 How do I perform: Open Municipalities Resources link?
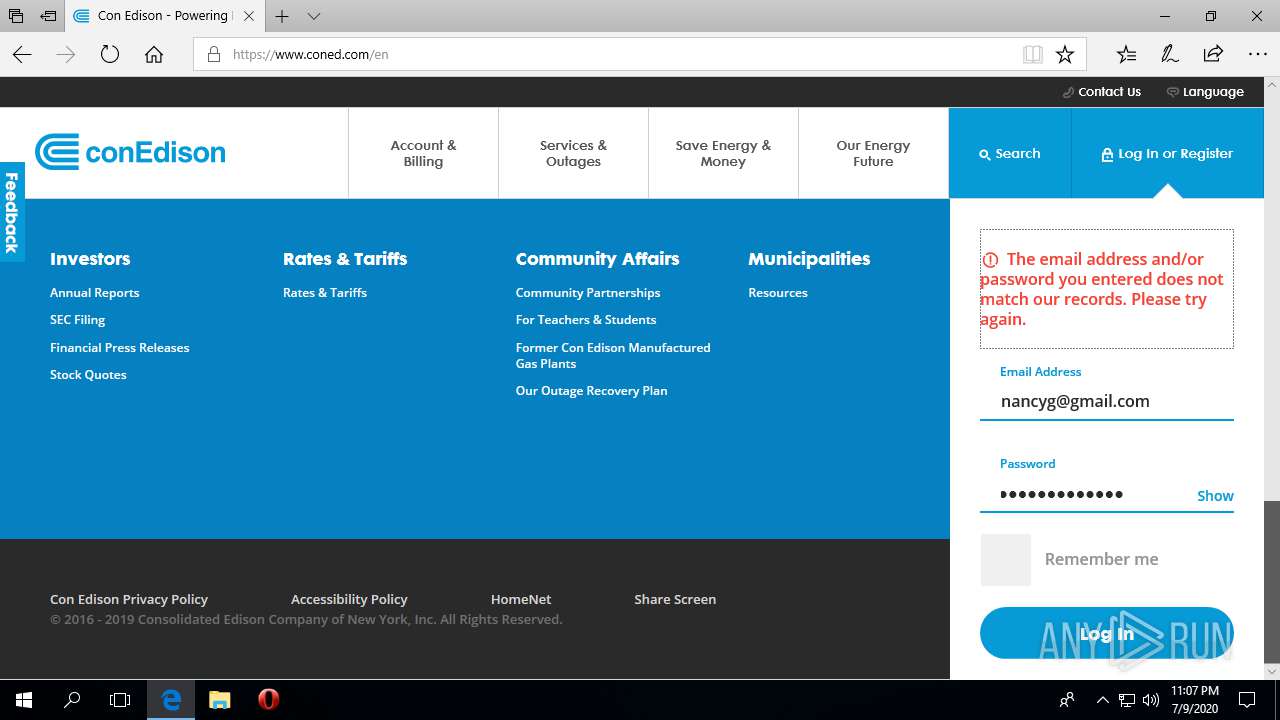[x=778, y=293]
